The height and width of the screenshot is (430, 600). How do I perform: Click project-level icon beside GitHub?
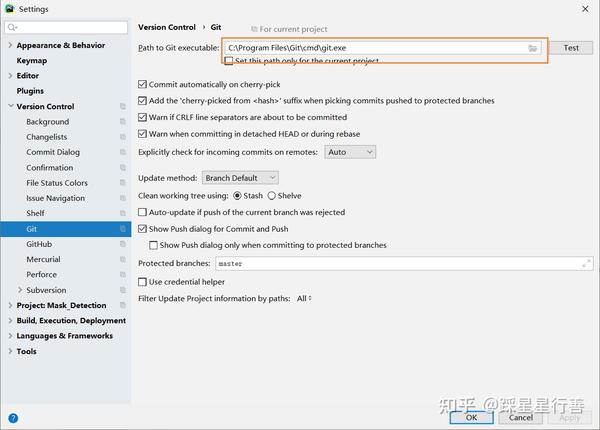pyautogui.click(x=122, y=244)
